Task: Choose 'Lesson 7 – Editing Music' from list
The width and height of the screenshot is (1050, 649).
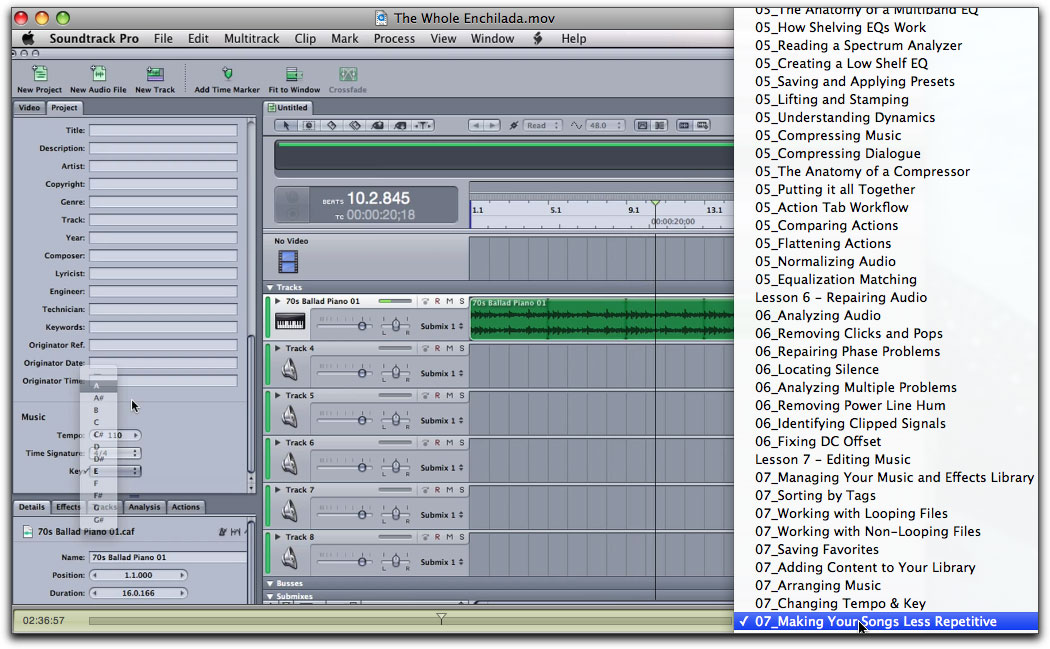Action: pos(832,459)
